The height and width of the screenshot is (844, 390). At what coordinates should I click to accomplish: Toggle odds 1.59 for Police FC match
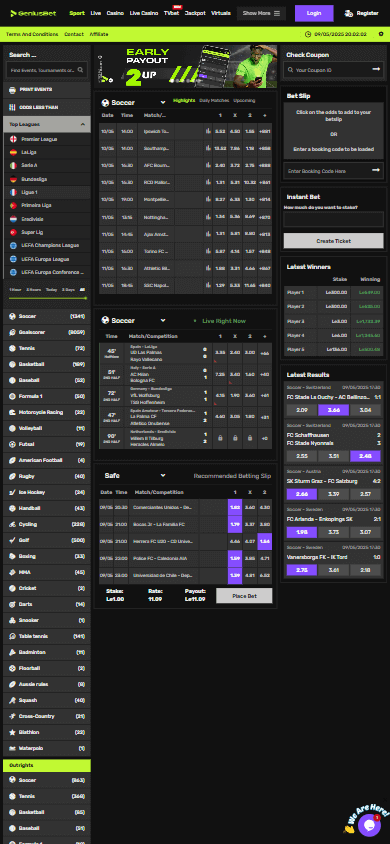235,558
